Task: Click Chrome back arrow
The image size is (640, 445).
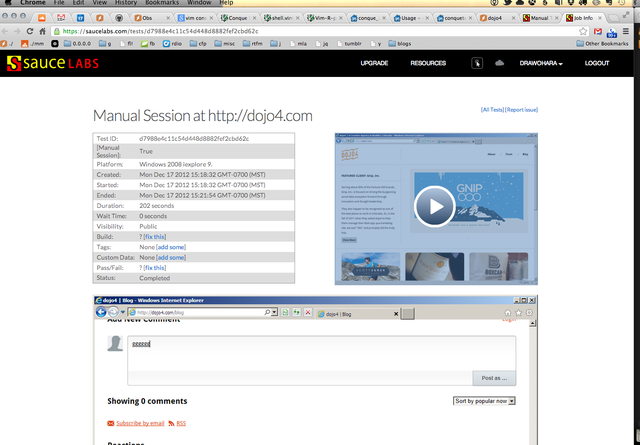Action: 6,31
